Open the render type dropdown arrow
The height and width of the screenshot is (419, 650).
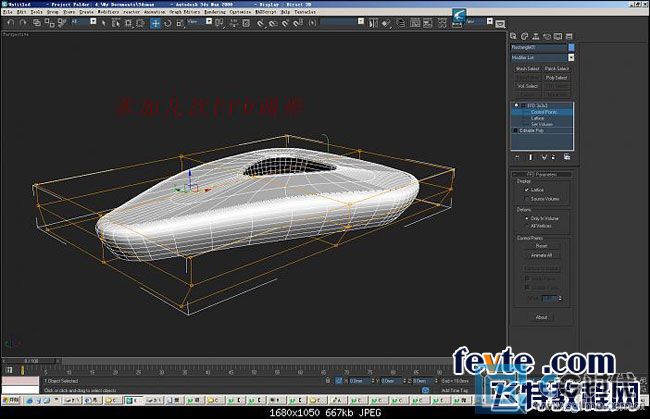pos(490,22)
